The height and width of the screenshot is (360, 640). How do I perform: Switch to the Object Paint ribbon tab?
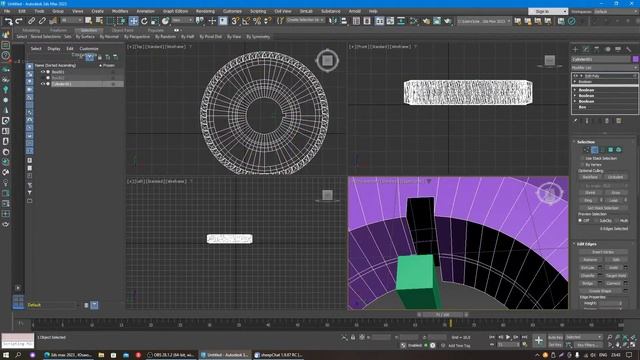tap(122, 30)
